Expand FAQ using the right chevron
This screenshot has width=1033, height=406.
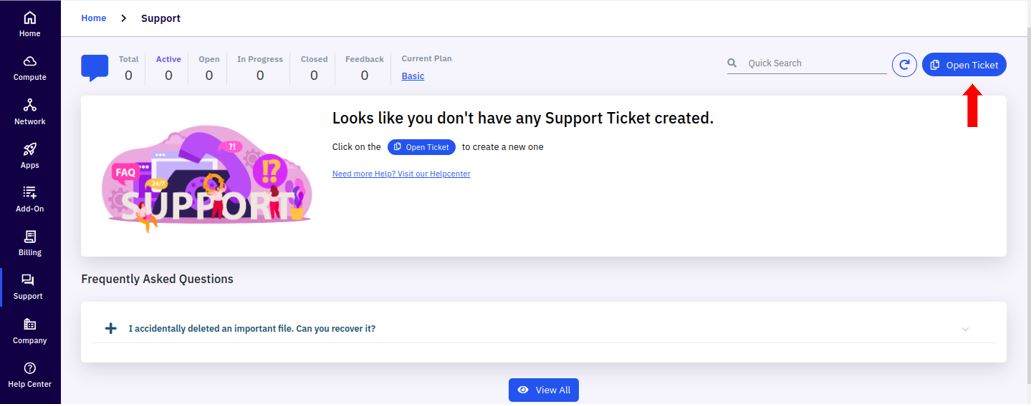pyautogui.click(x=965, y=329)
